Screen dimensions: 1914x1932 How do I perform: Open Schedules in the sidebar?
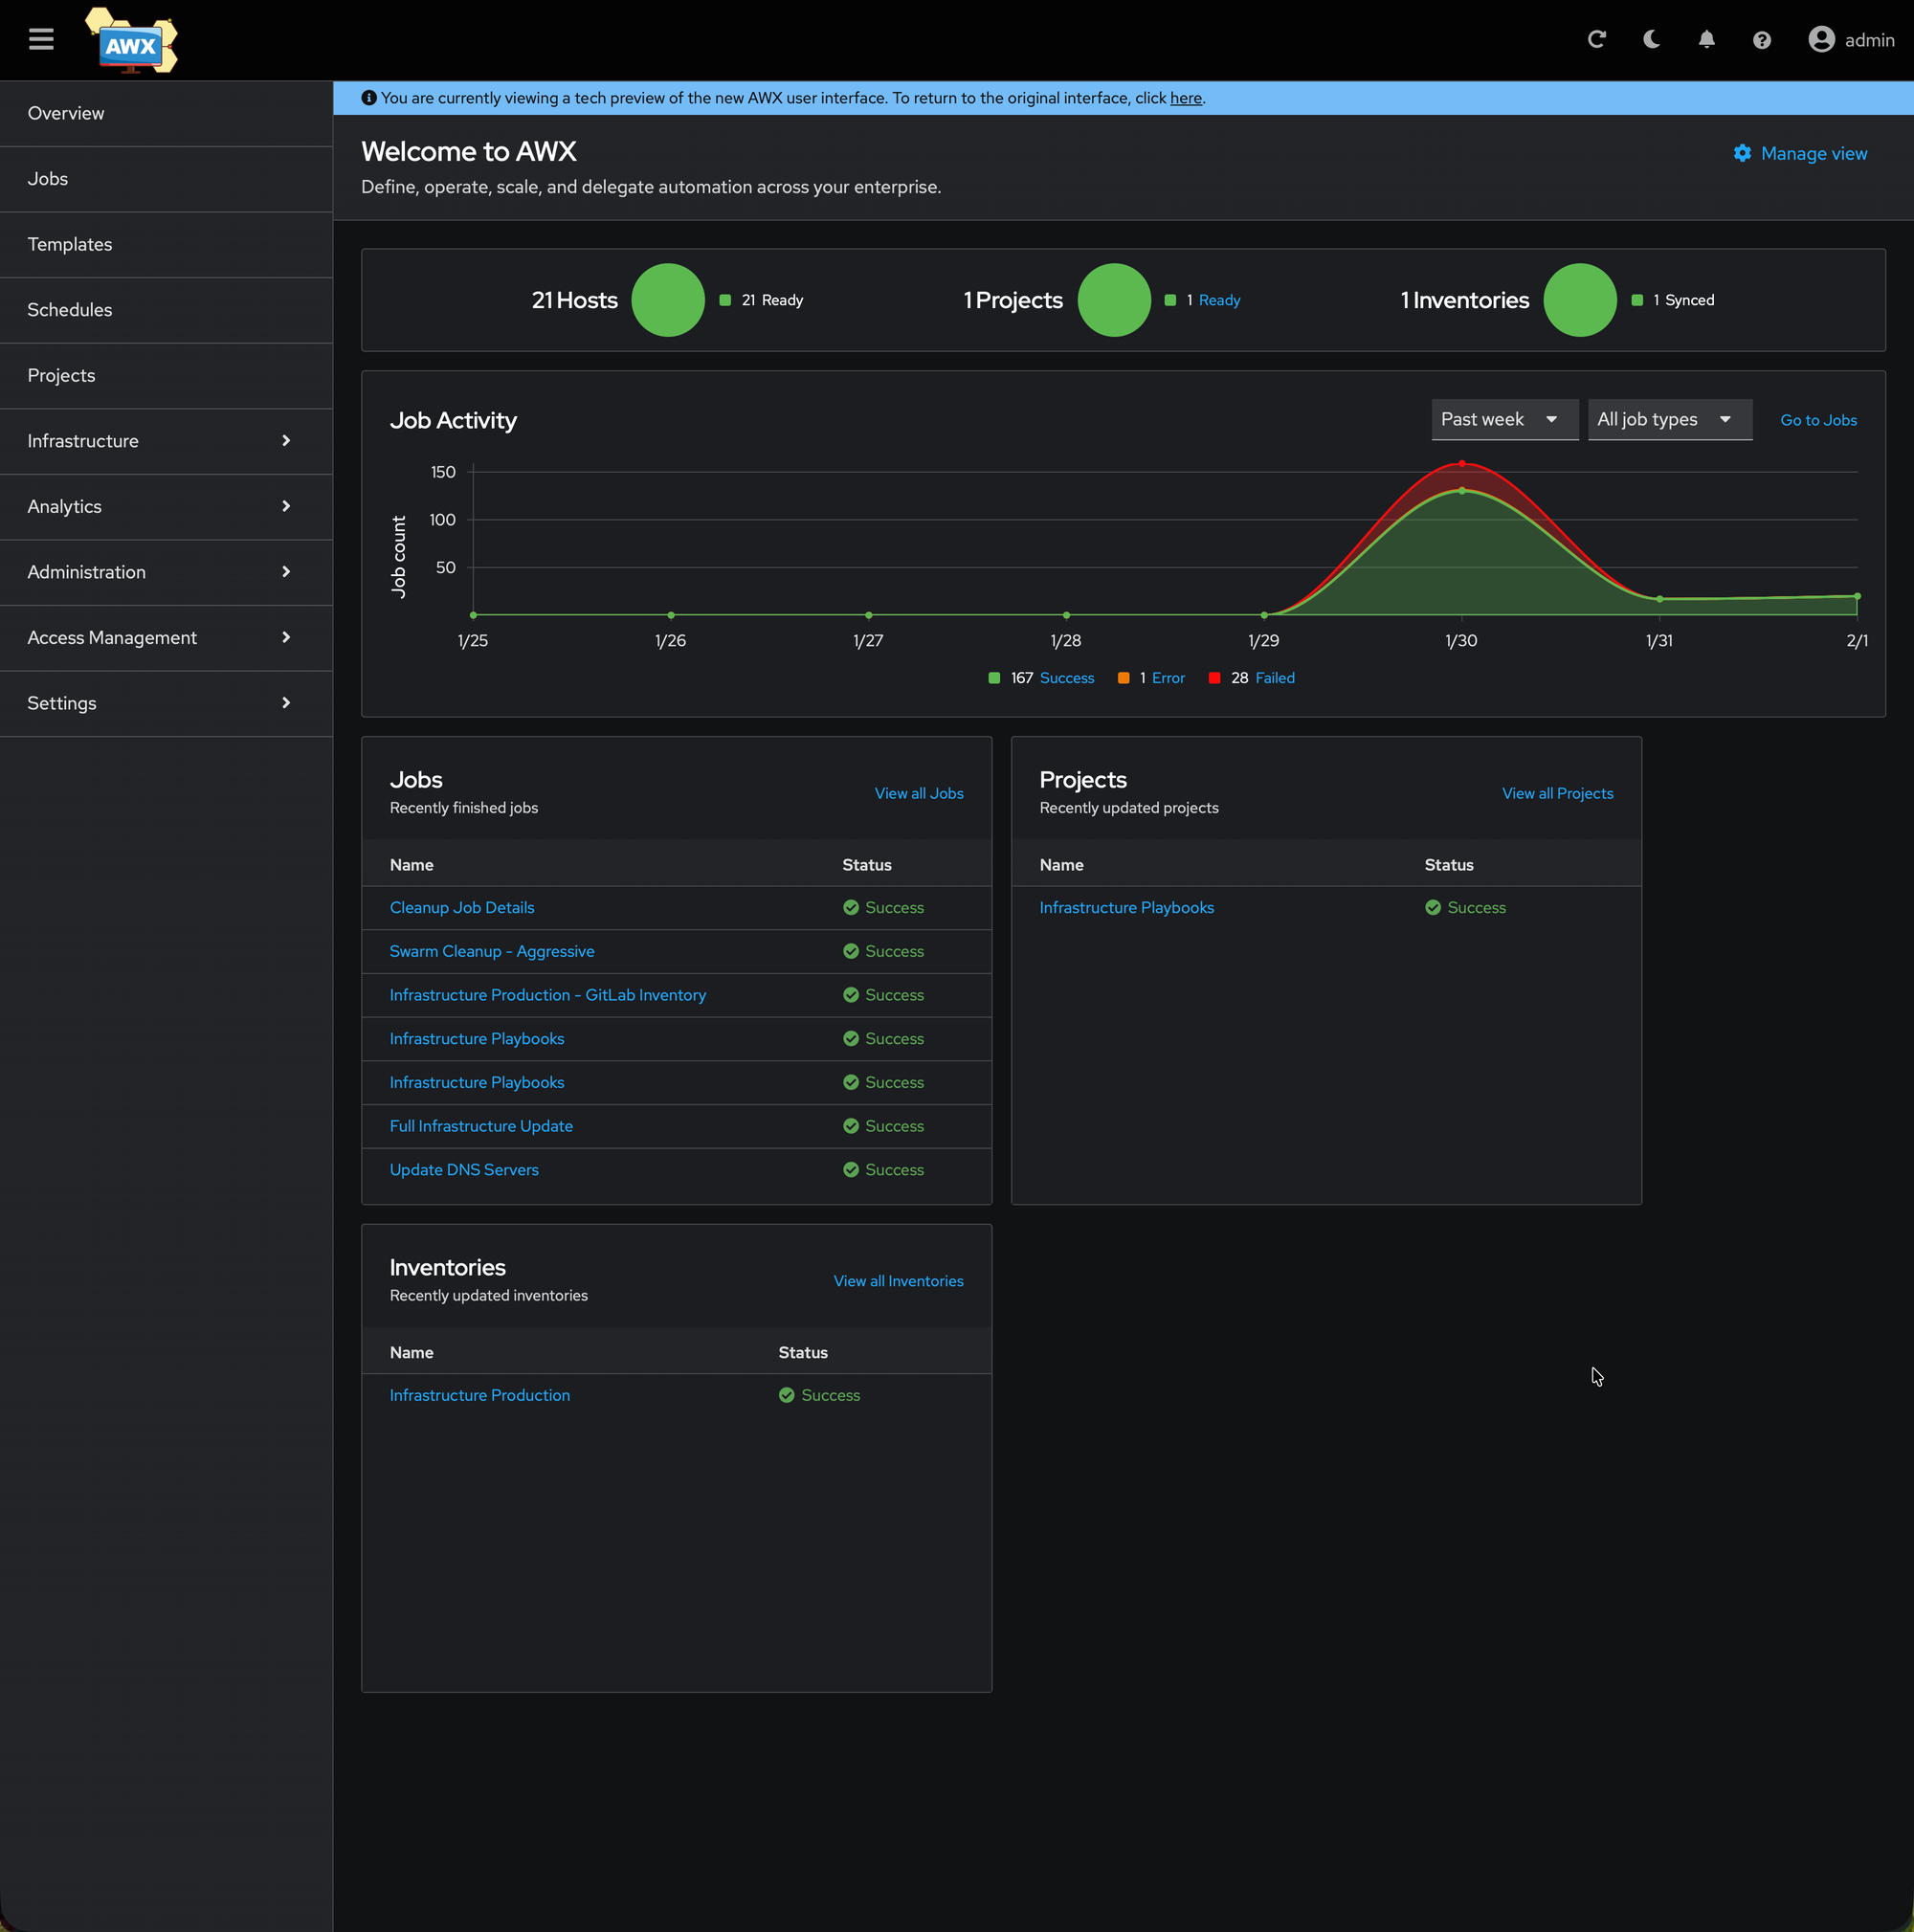point(70,310)
